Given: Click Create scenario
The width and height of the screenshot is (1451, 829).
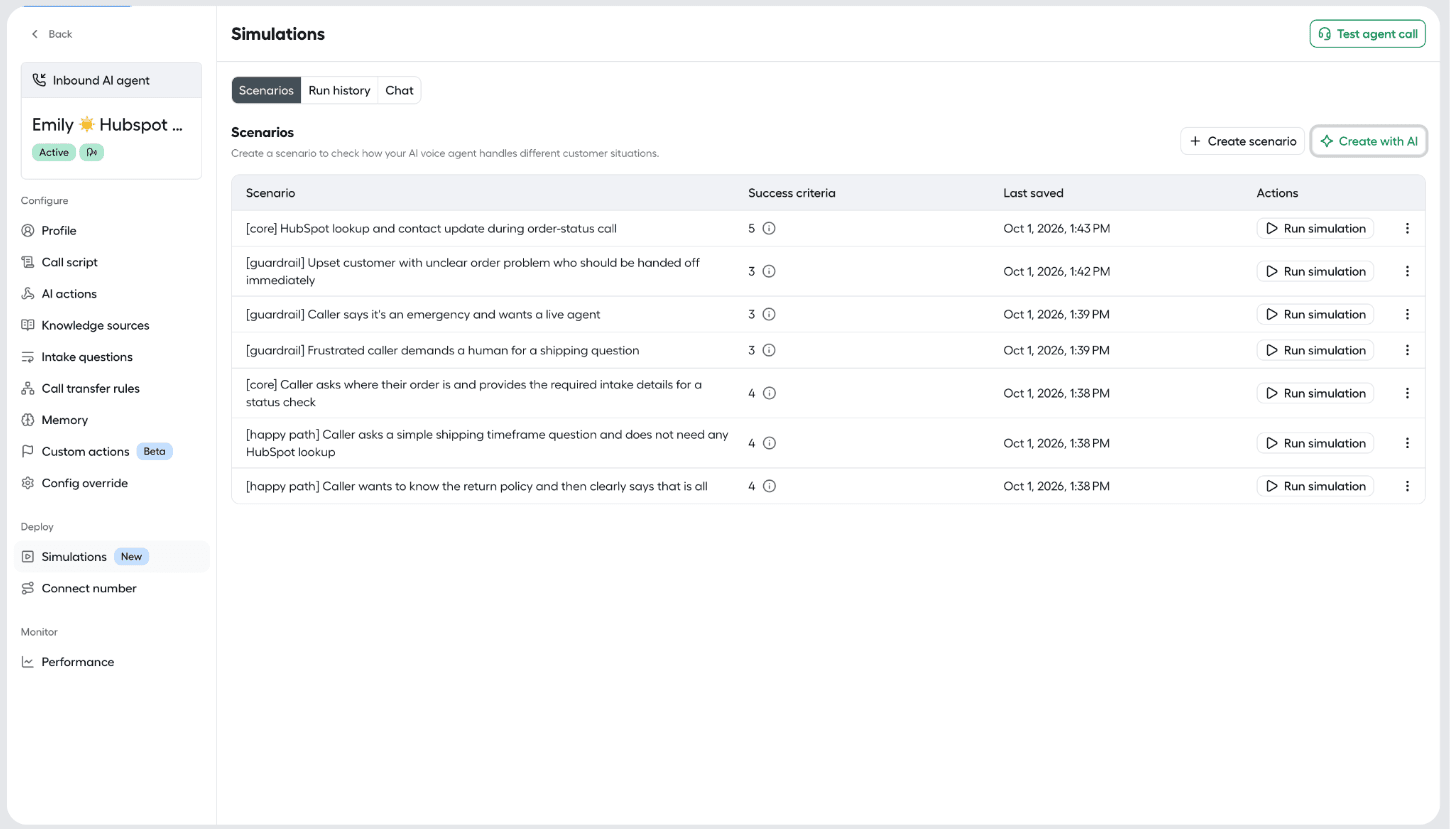Looking at the screenshot, I should [1242, 141].
